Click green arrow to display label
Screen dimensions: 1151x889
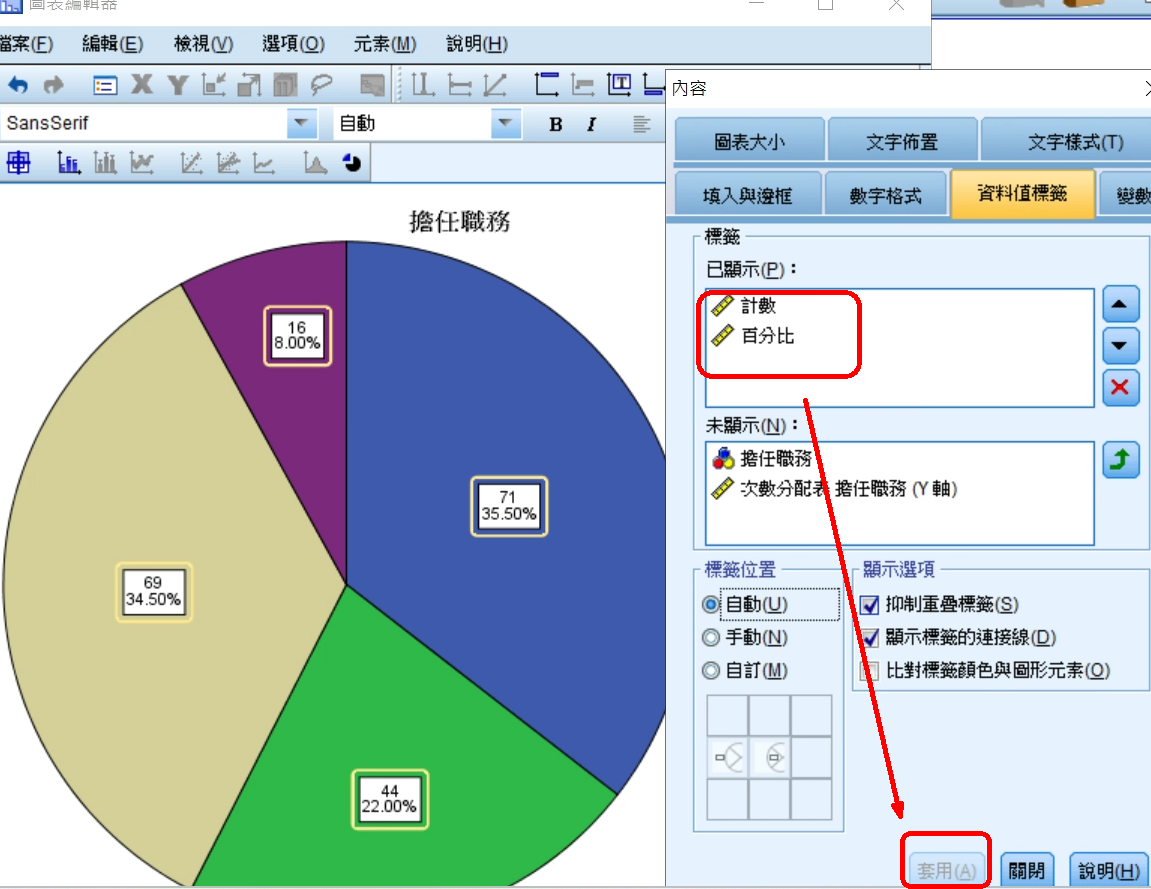pos(1121,460)
